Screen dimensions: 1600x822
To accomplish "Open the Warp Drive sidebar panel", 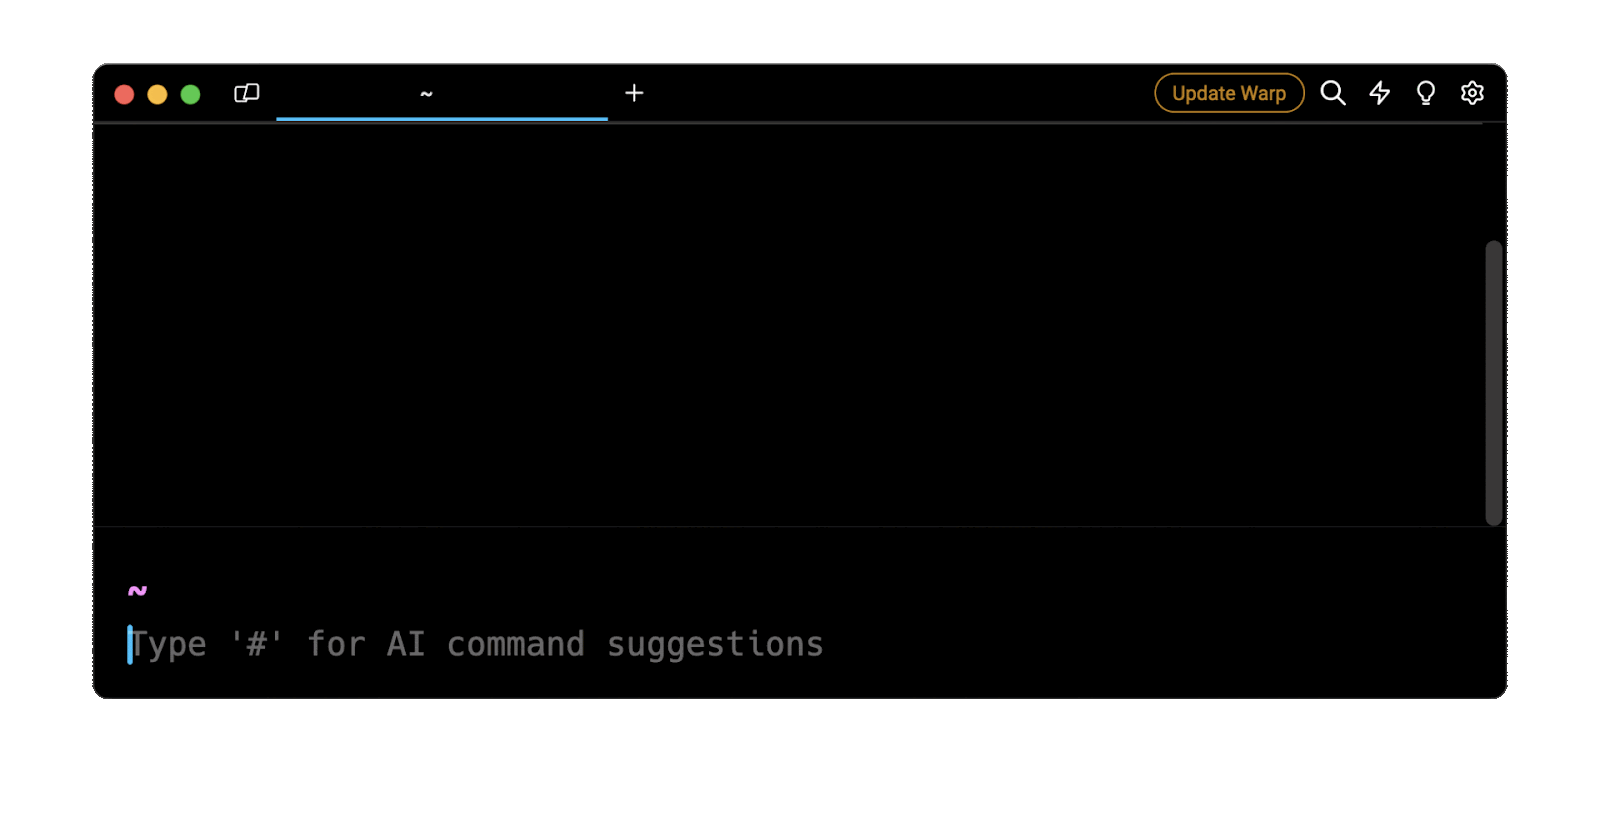I will (x=245, y=93).
